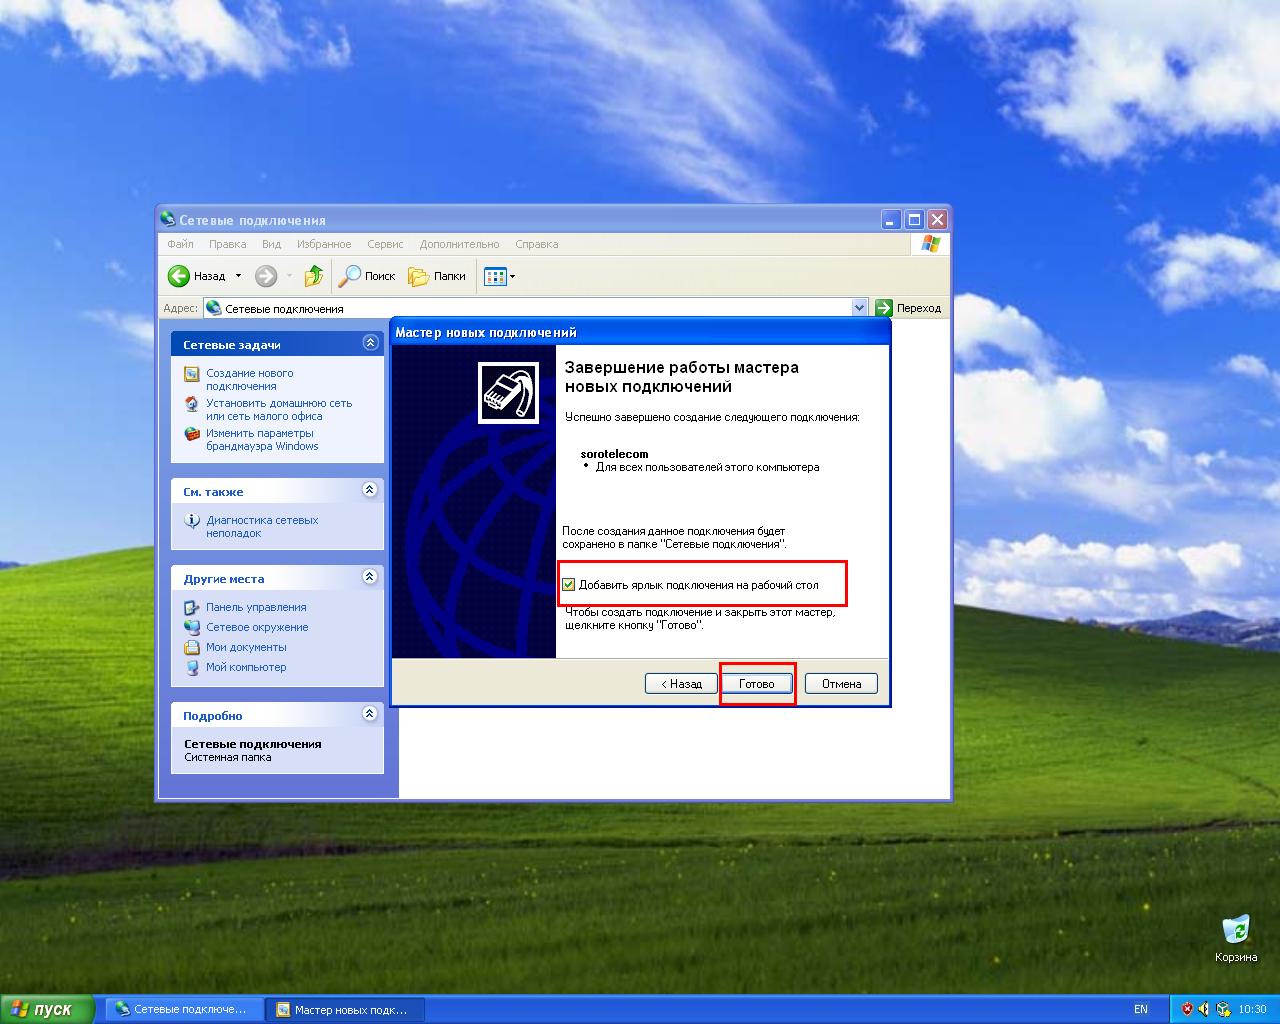
Task: Click the Переход go button
Action: [x=908, y=308]
